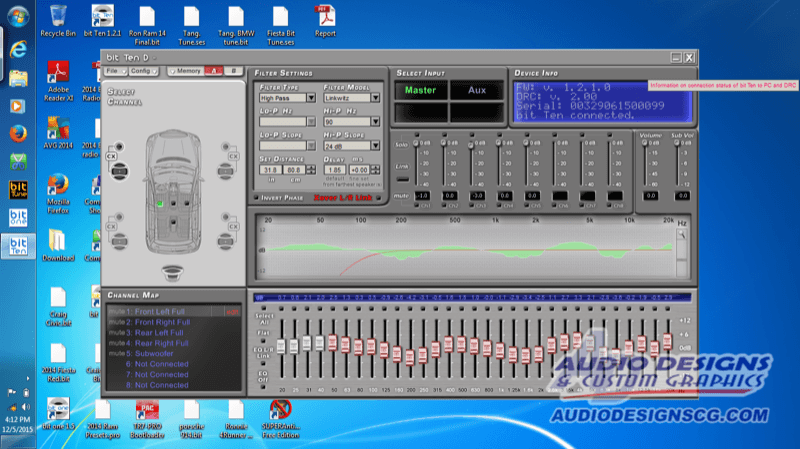Image resolution: width=800 pixels, height=449 pixels.
Task: Click the front left CX crossover icon
Action: [x=111, y=156]
